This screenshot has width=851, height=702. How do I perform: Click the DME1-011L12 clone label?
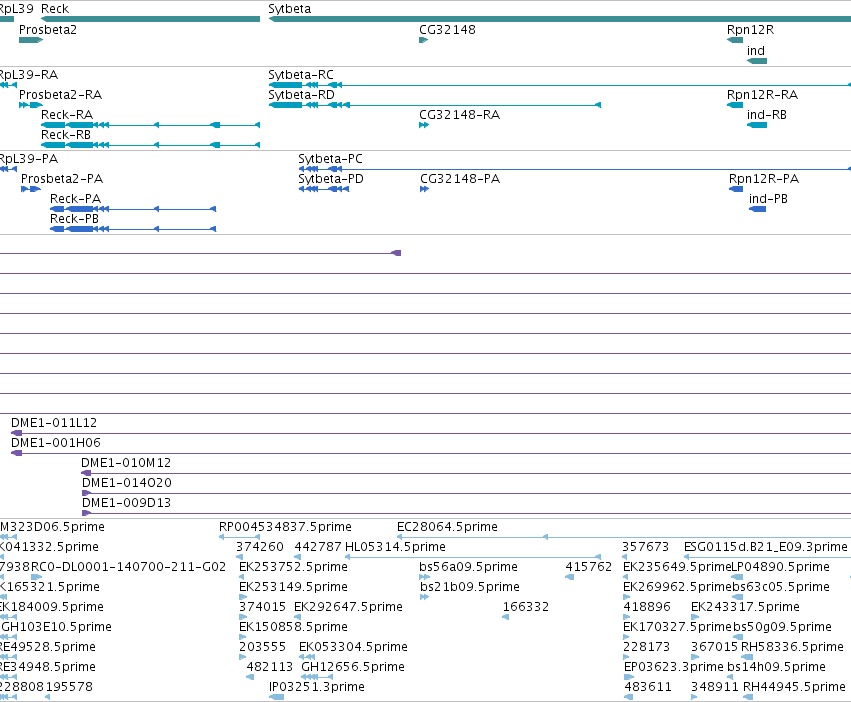pyautogui.click(x=54, y=422)
